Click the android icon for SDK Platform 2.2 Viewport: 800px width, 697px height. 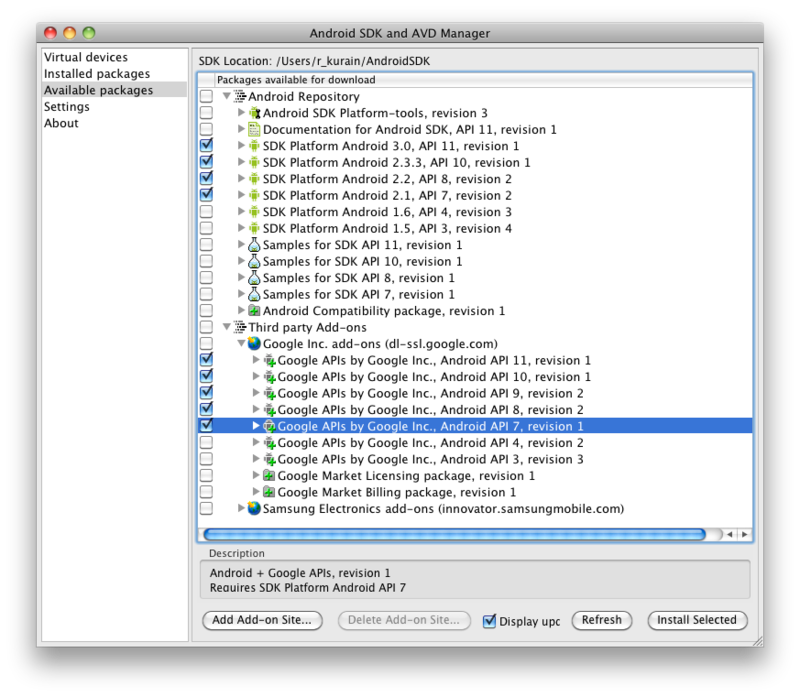pyautogui.click(x=254, y=179)
